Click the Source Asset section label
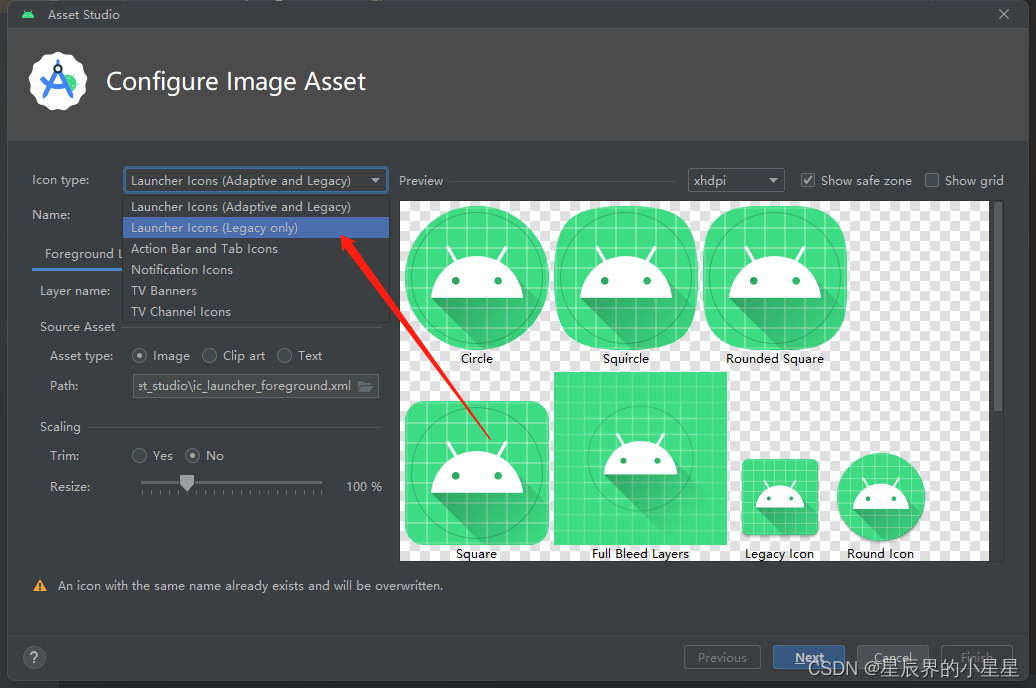Screen dimensions: 1036x688 77,326
